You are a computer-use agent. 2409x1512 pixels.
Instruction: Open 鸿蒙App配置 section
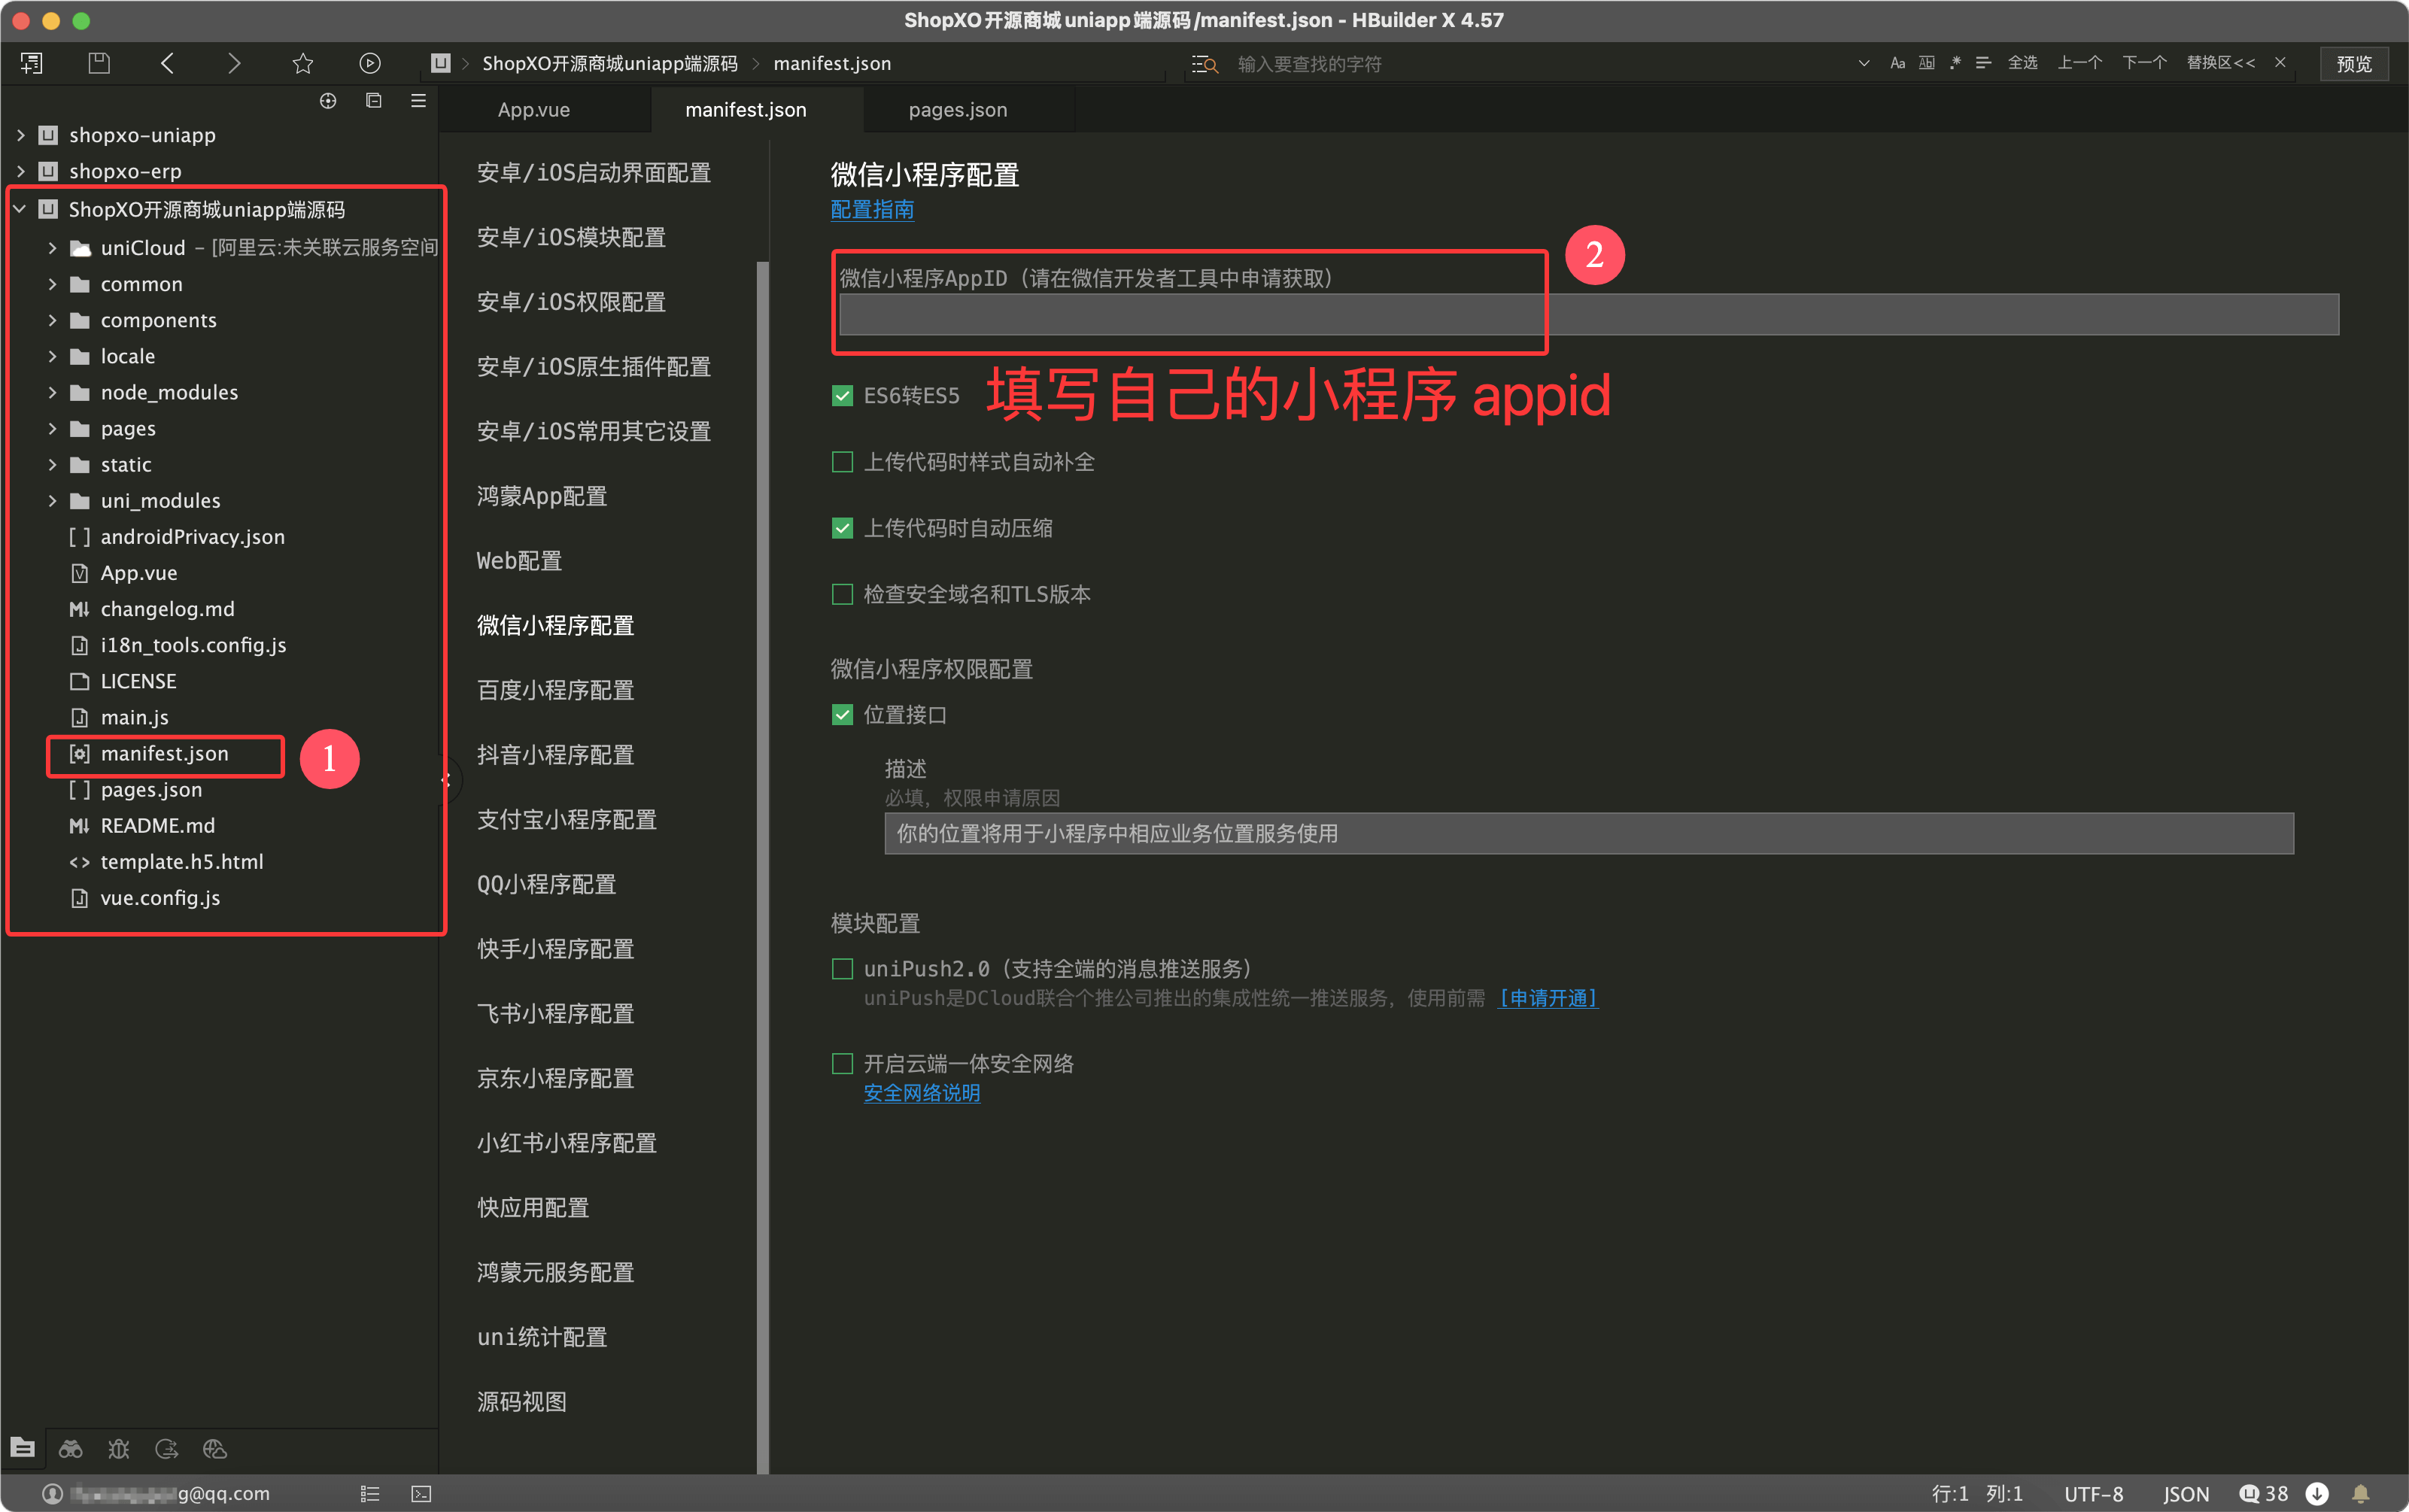coord(542,496)
